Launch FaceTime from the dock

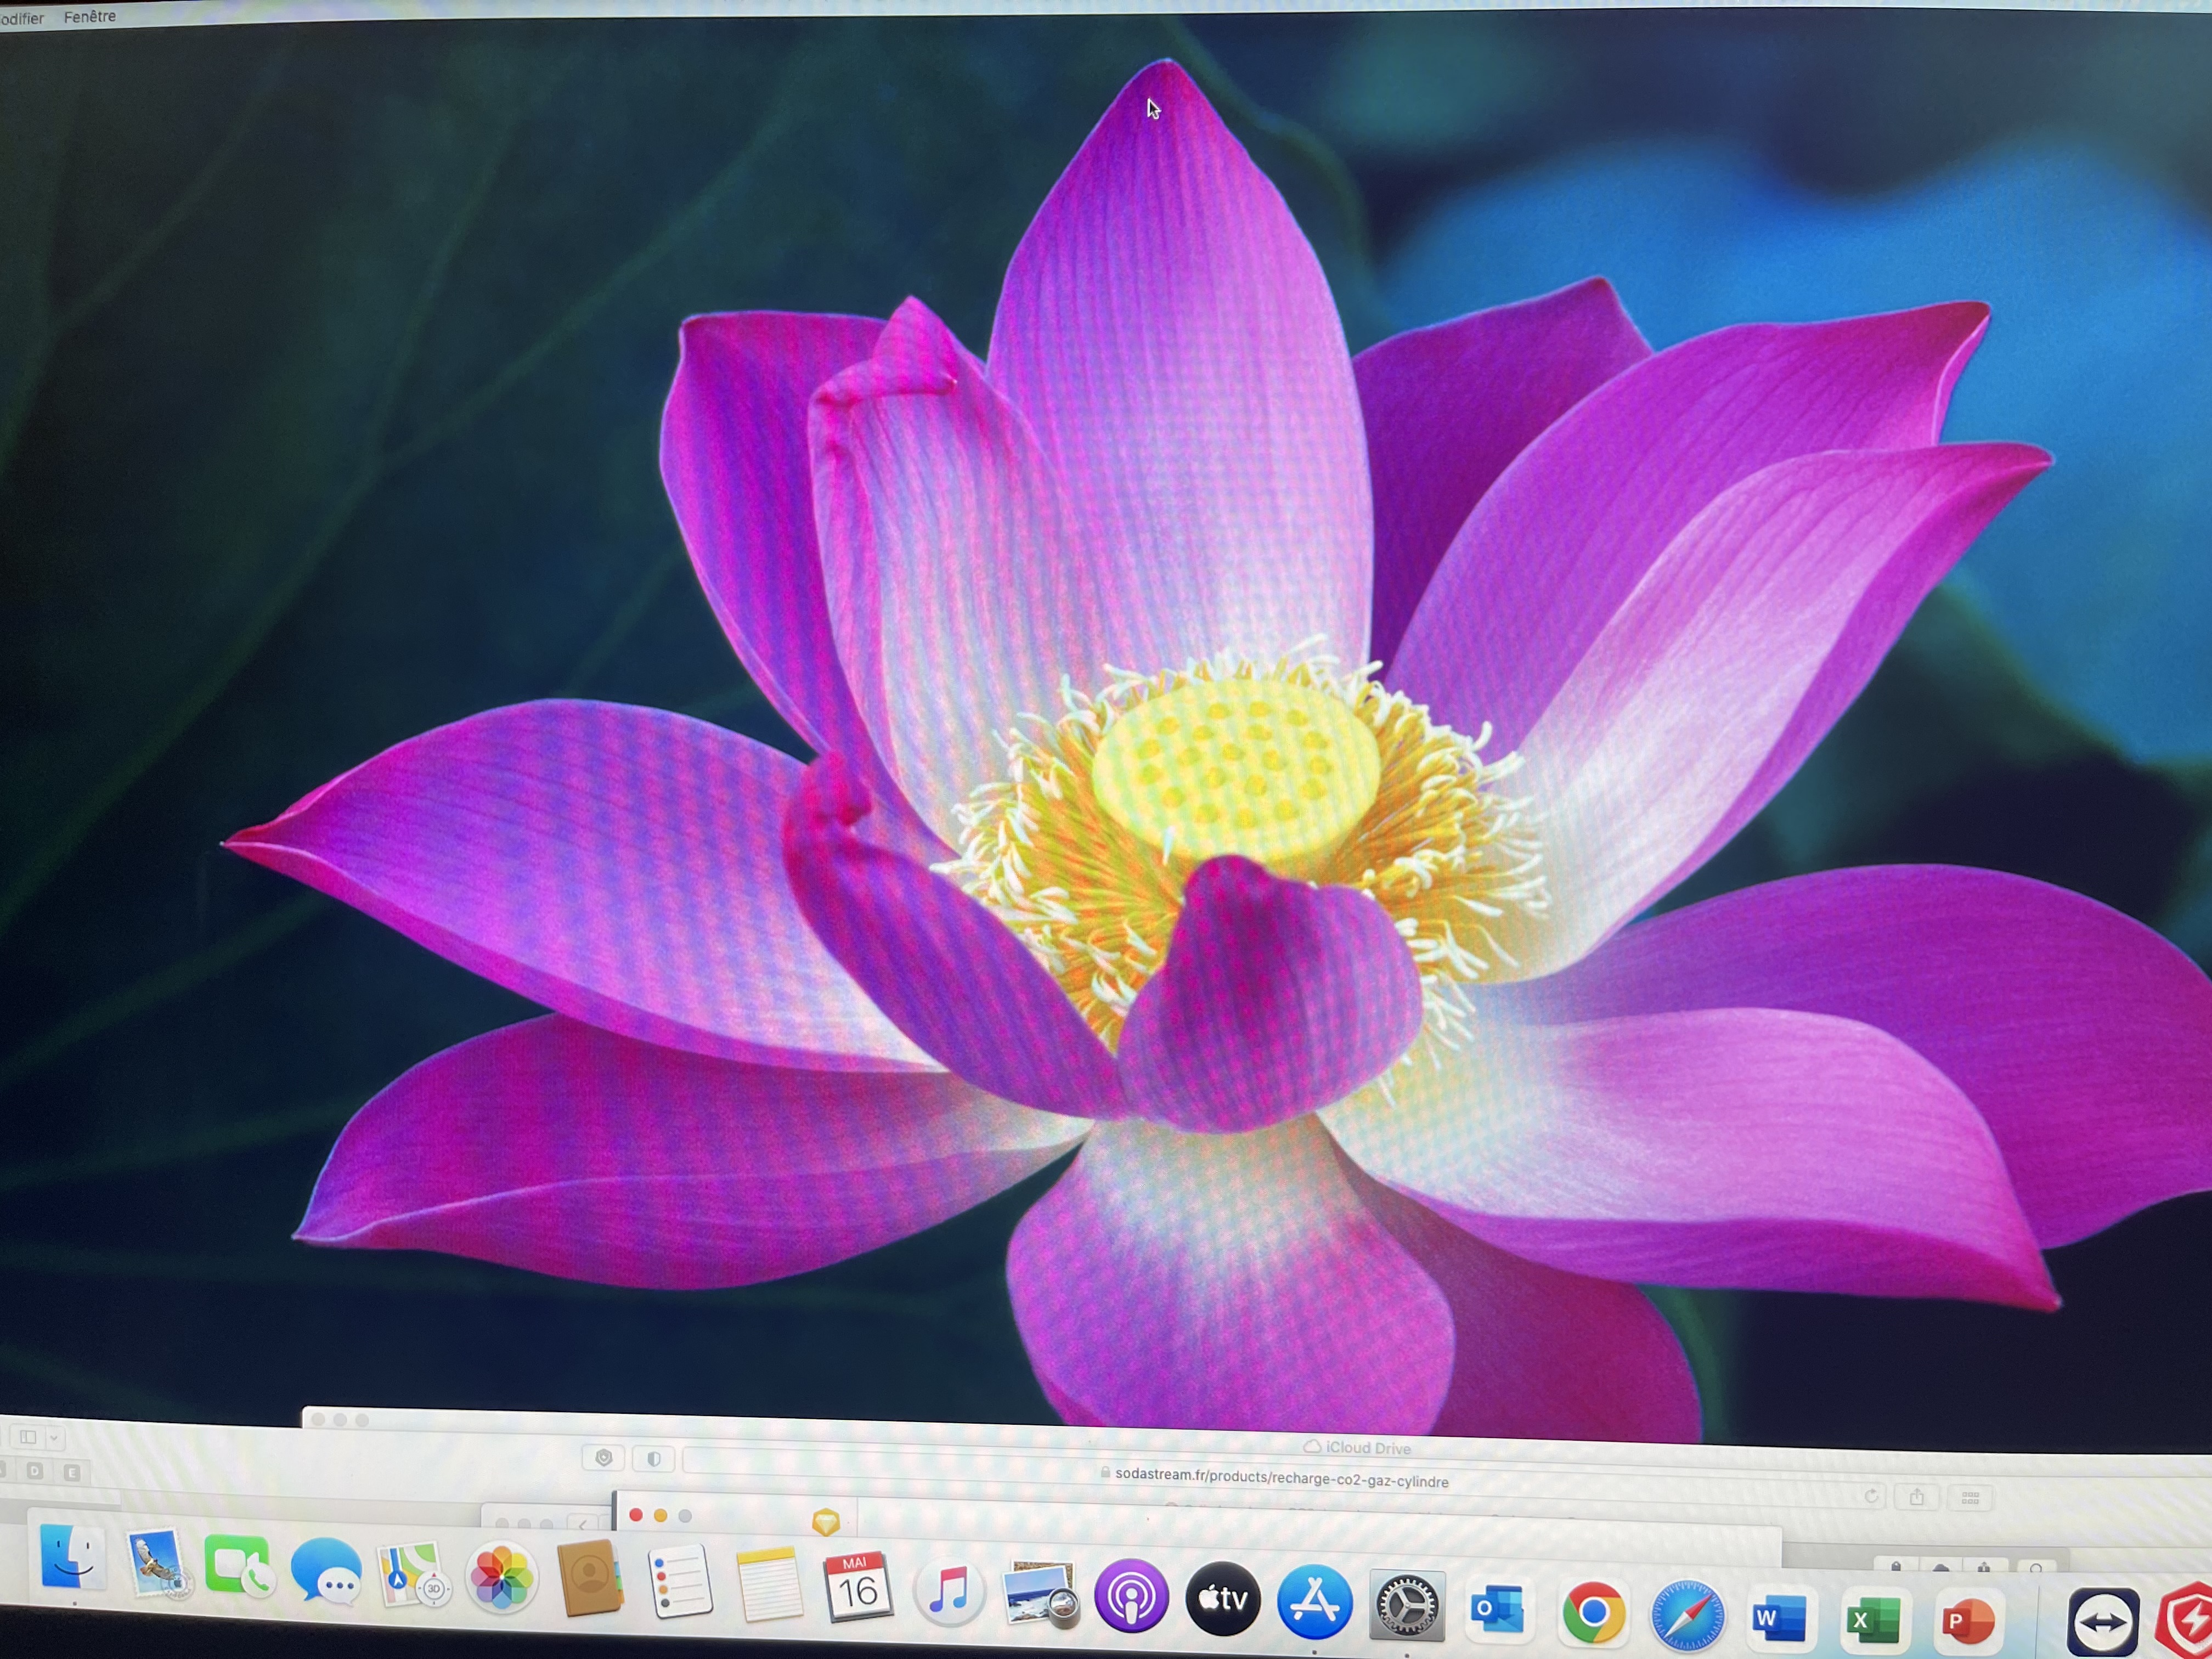click(237, 1566)
